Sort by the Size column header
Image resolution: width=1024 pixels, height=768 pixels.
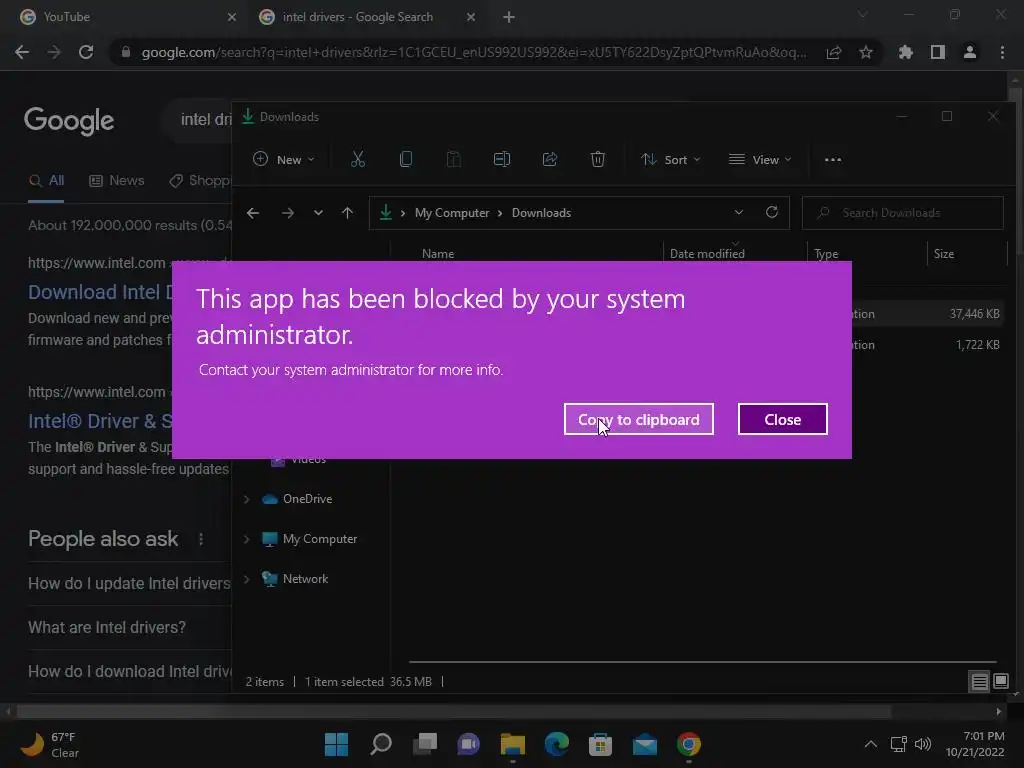[944, 253]
